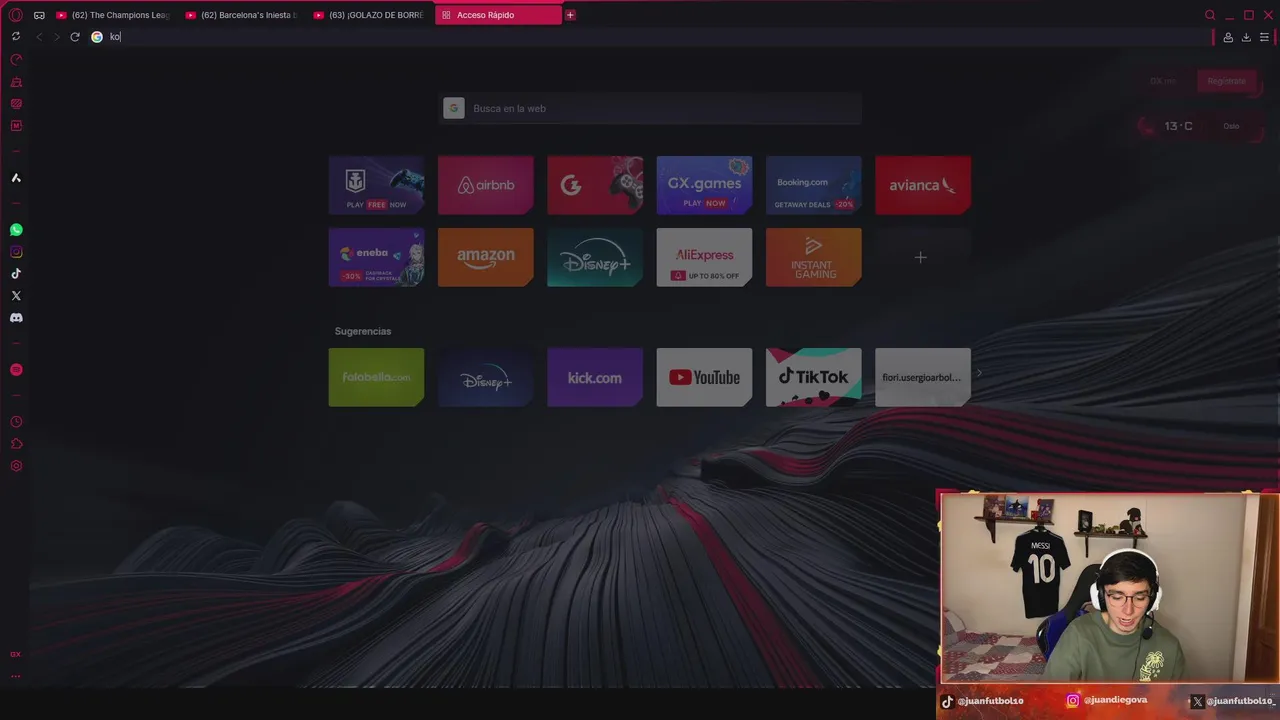Open the AliExpress speed dial tile
The image size is (1280, 720).
tap(704, 257)
